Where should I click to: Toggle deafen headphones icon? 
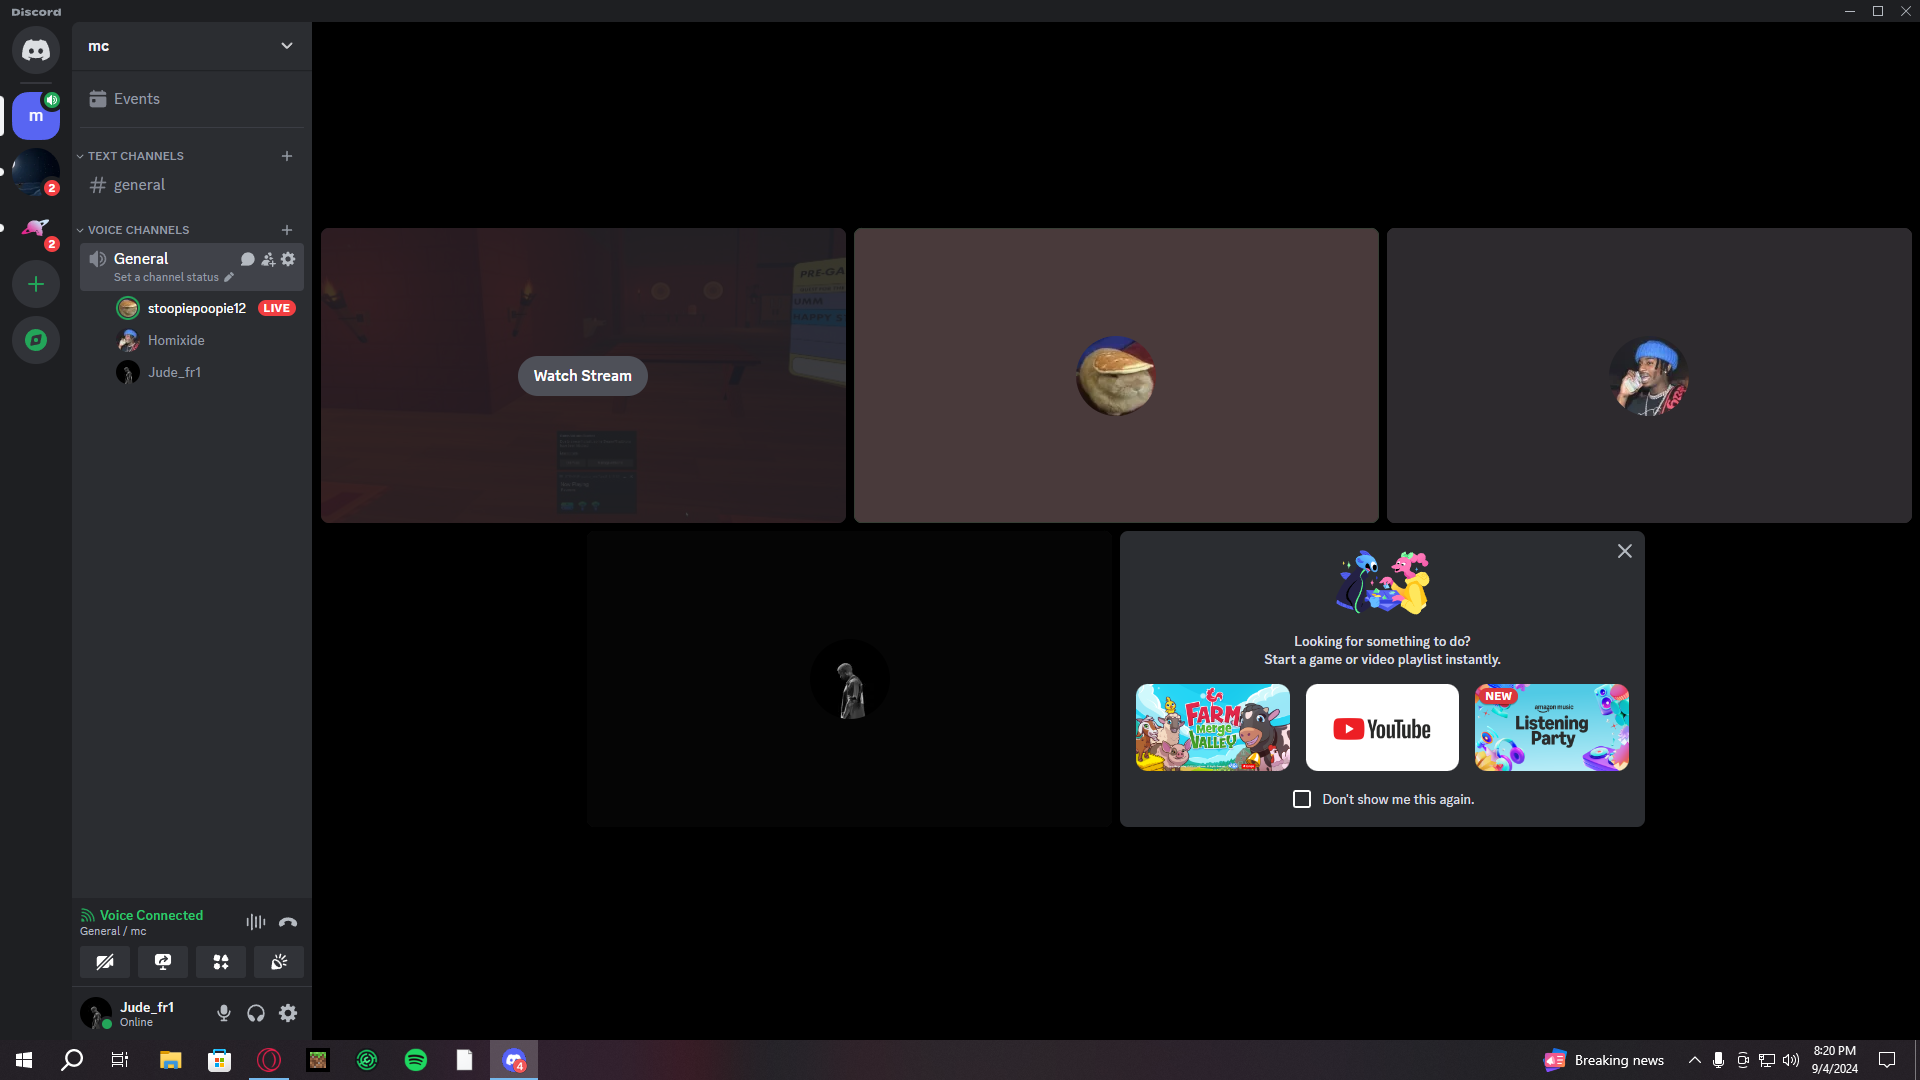pos(256,1013)
